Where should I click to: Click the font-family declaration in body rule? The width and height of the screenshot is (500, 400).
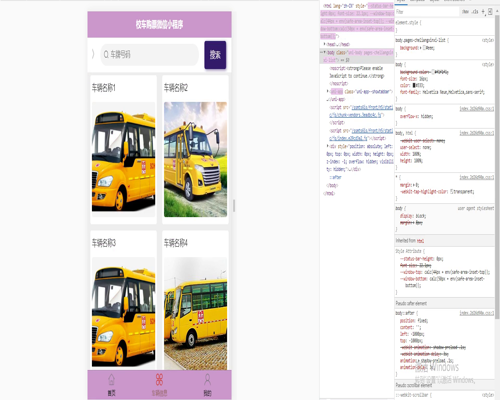pos(442,92)
